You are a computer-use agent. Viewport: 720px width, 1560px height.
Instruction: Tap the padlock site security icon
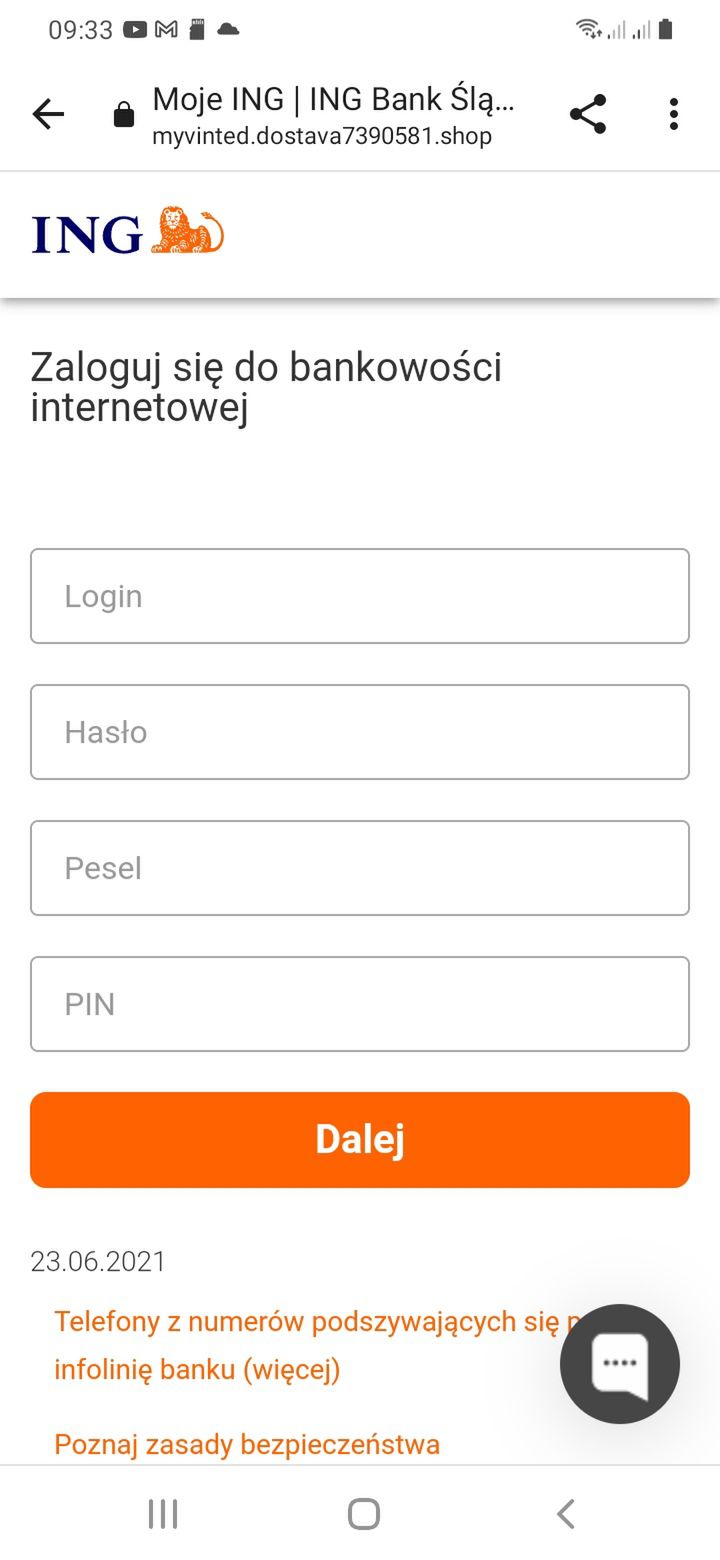tap(124, 113)
